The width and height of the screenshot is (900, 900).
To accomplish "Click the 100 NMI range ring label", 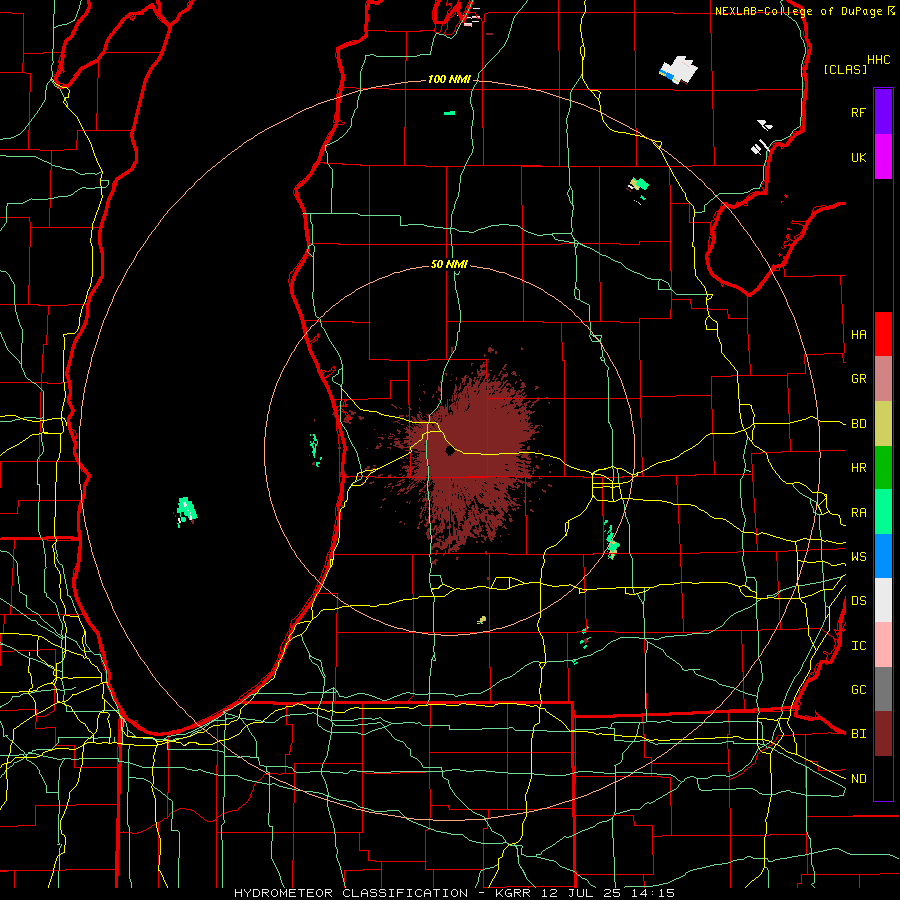I will [449, 79].
